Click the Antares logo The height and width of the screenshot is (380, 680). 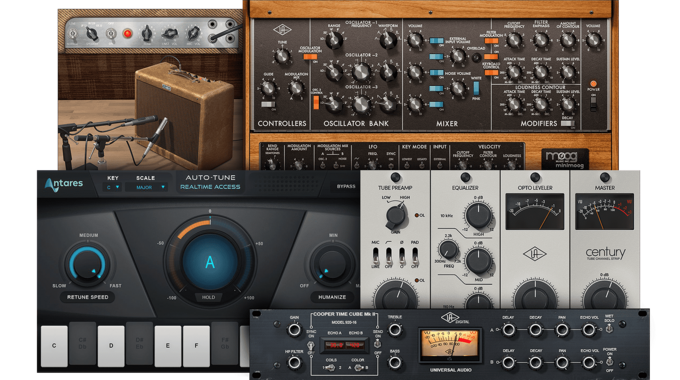pos(64,184)
